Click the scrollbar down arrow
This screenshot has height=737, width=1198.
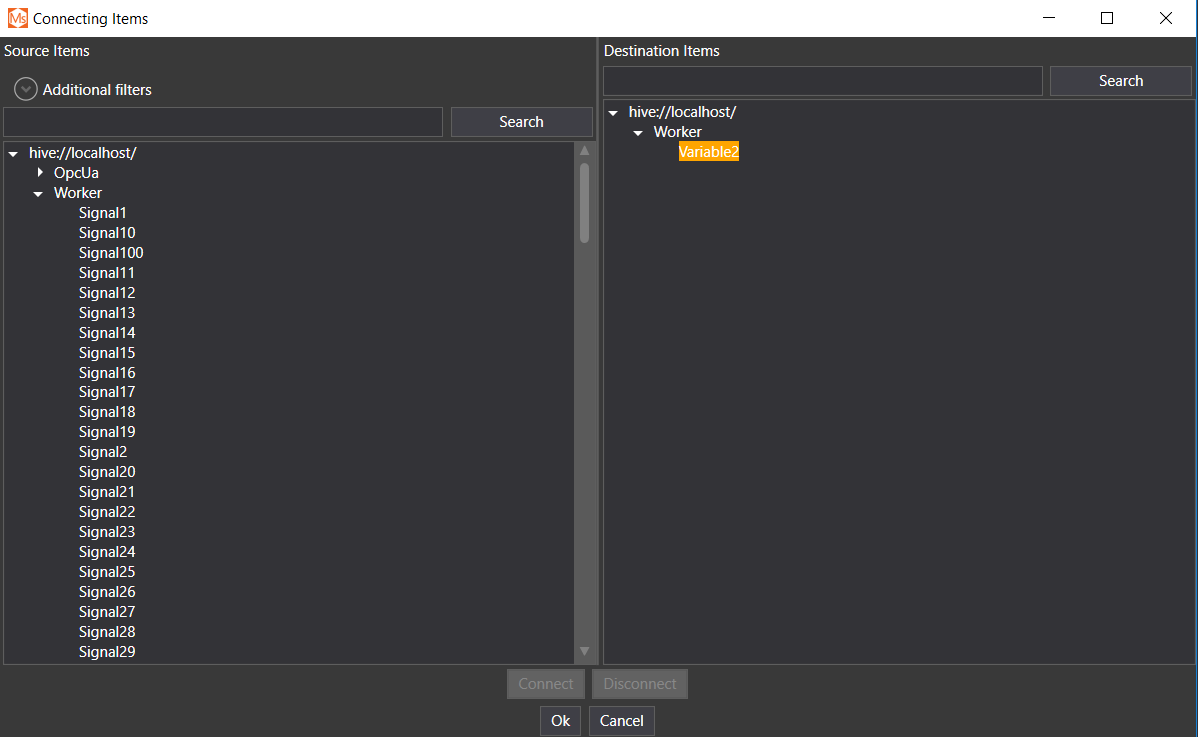click(x=585, y=652)
